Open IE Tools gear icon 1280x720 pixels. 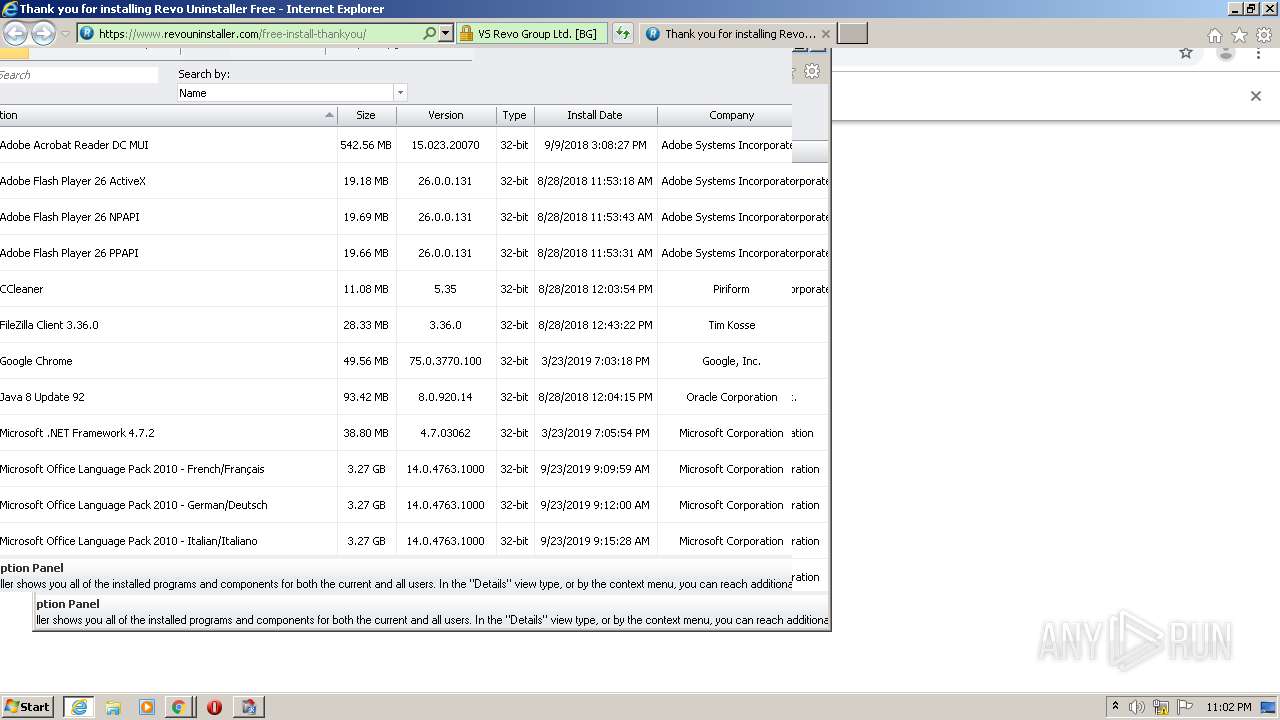pyautogui.click(x=1264, y=34)
